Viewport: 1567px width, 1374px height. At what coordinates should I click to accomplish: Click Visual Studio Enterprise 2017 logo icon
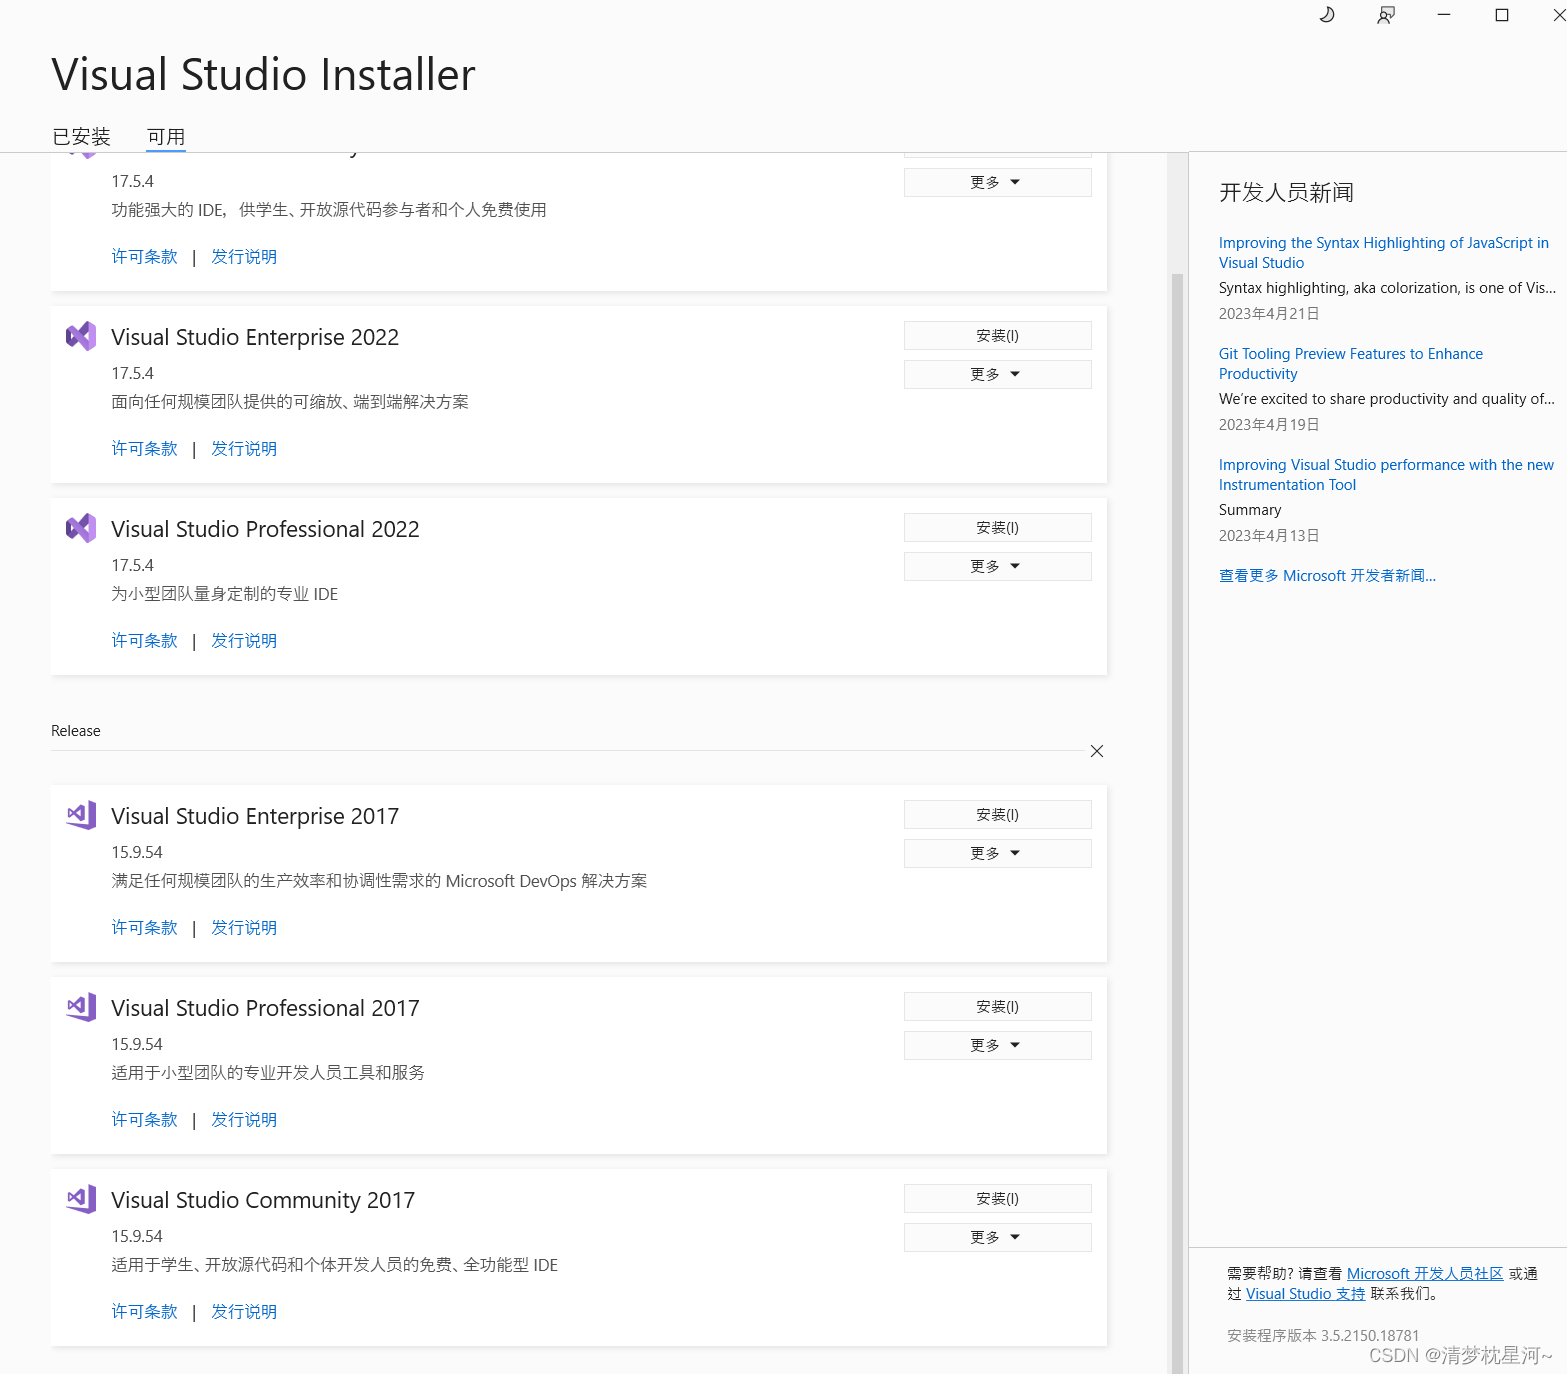[x=81, y=815]
